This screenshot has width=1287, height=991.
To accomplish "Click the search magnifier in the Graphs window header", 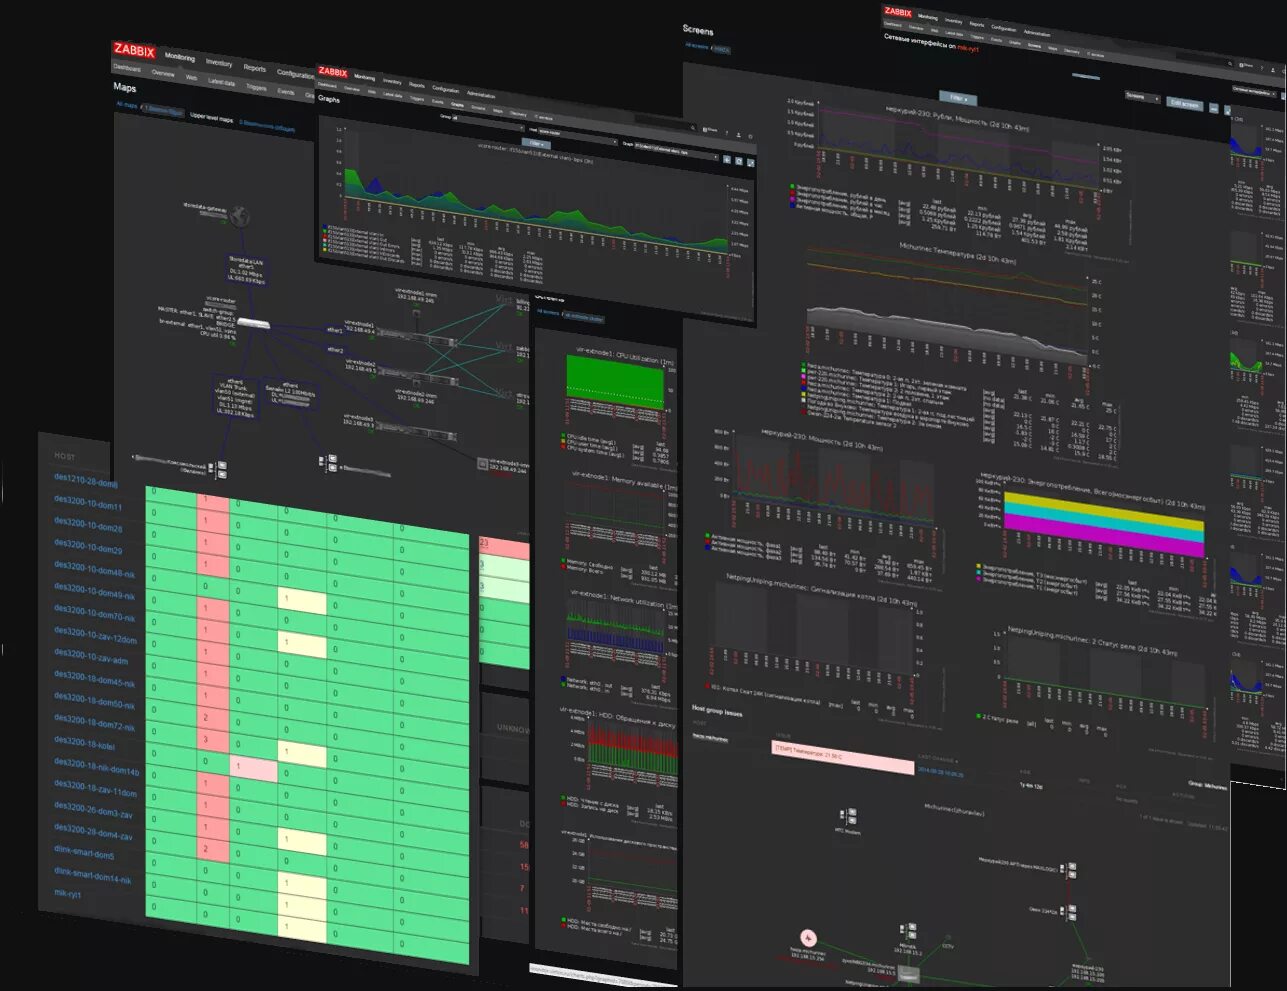I will [693, 128].
